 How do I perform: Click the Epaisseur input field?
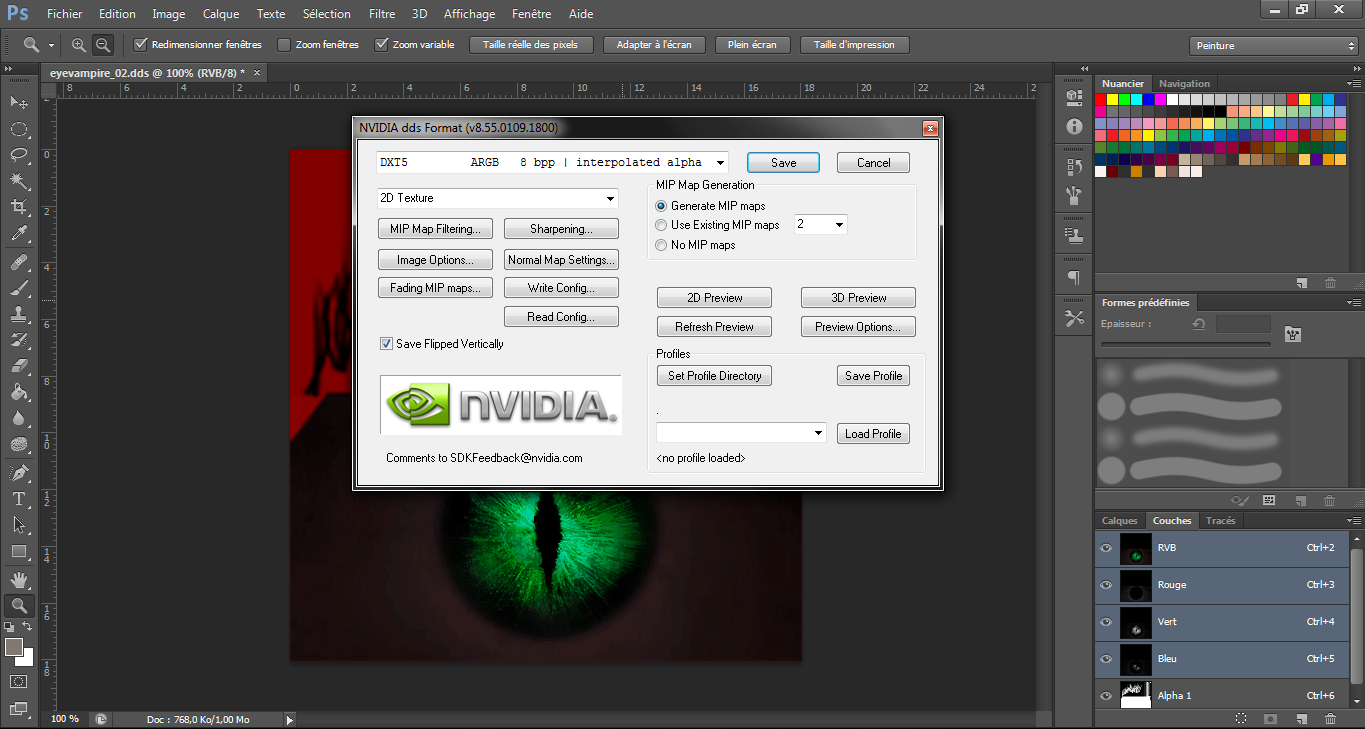coord(1243,322)
